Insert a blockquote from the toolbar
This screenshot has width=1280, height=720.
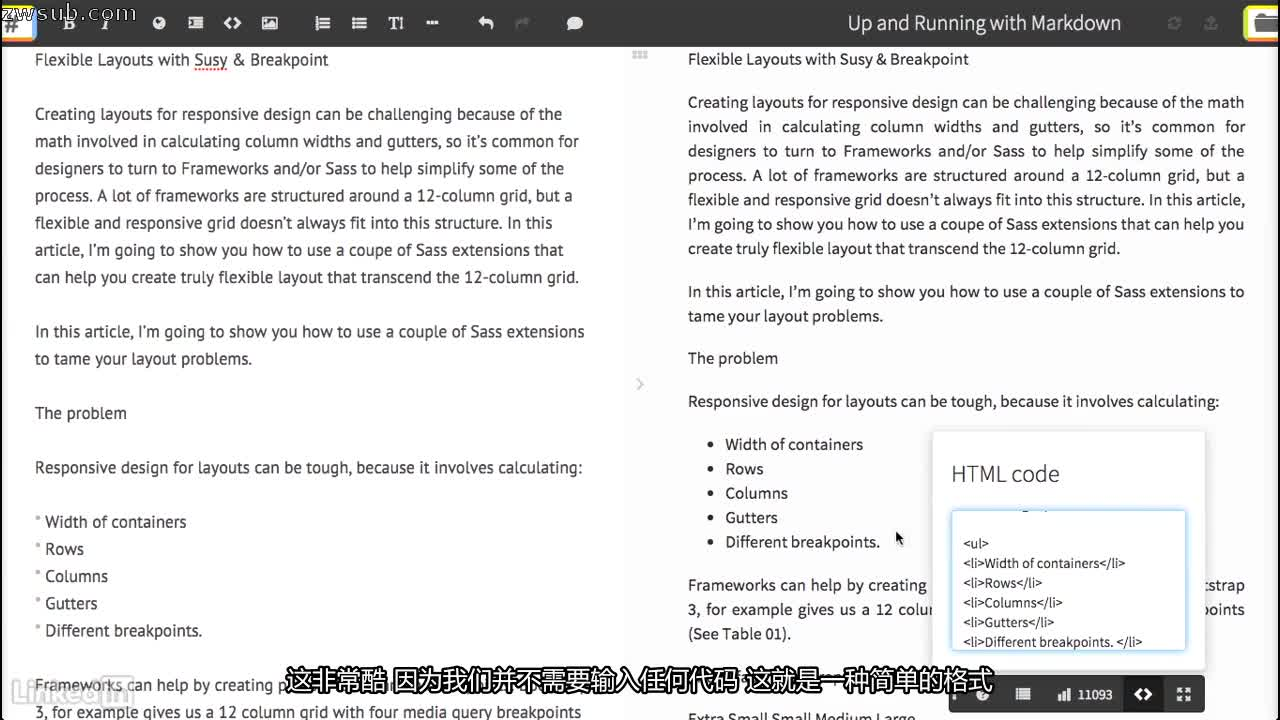pos(196,23)
